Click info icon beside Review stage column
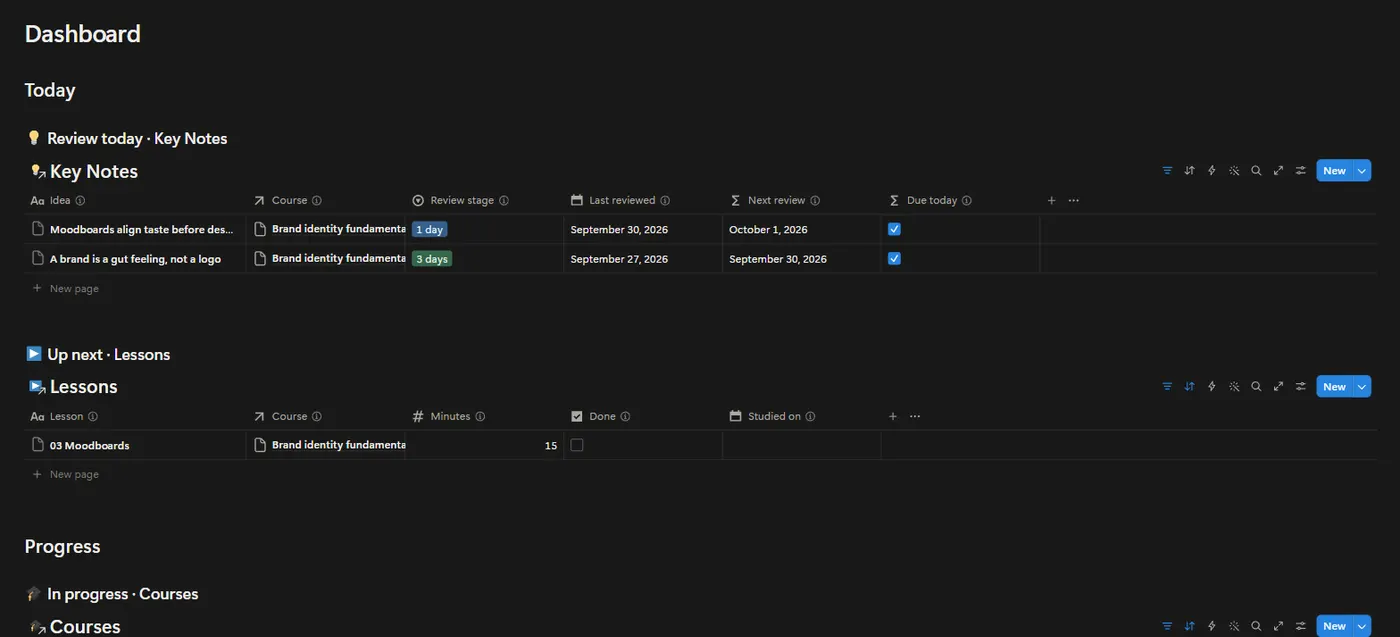The height and width of the screenshot is (637, 1400). 504,201
